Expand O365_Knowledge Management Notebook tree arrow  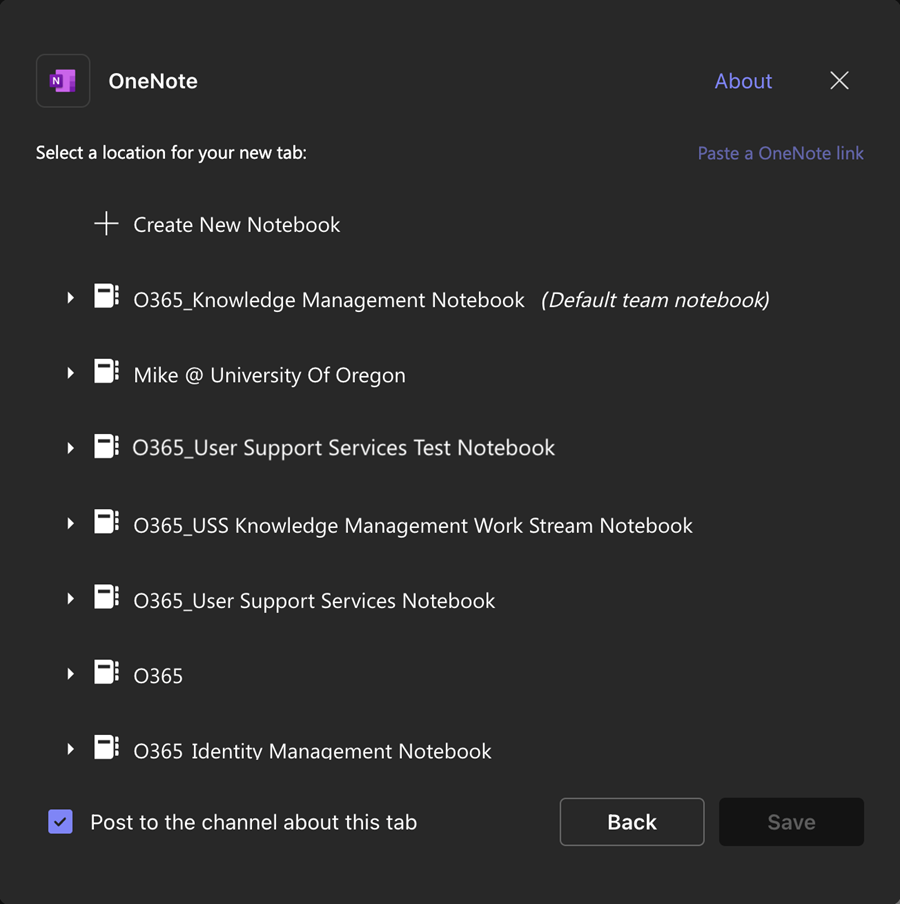pyautogui.click(x=70, y=298)
